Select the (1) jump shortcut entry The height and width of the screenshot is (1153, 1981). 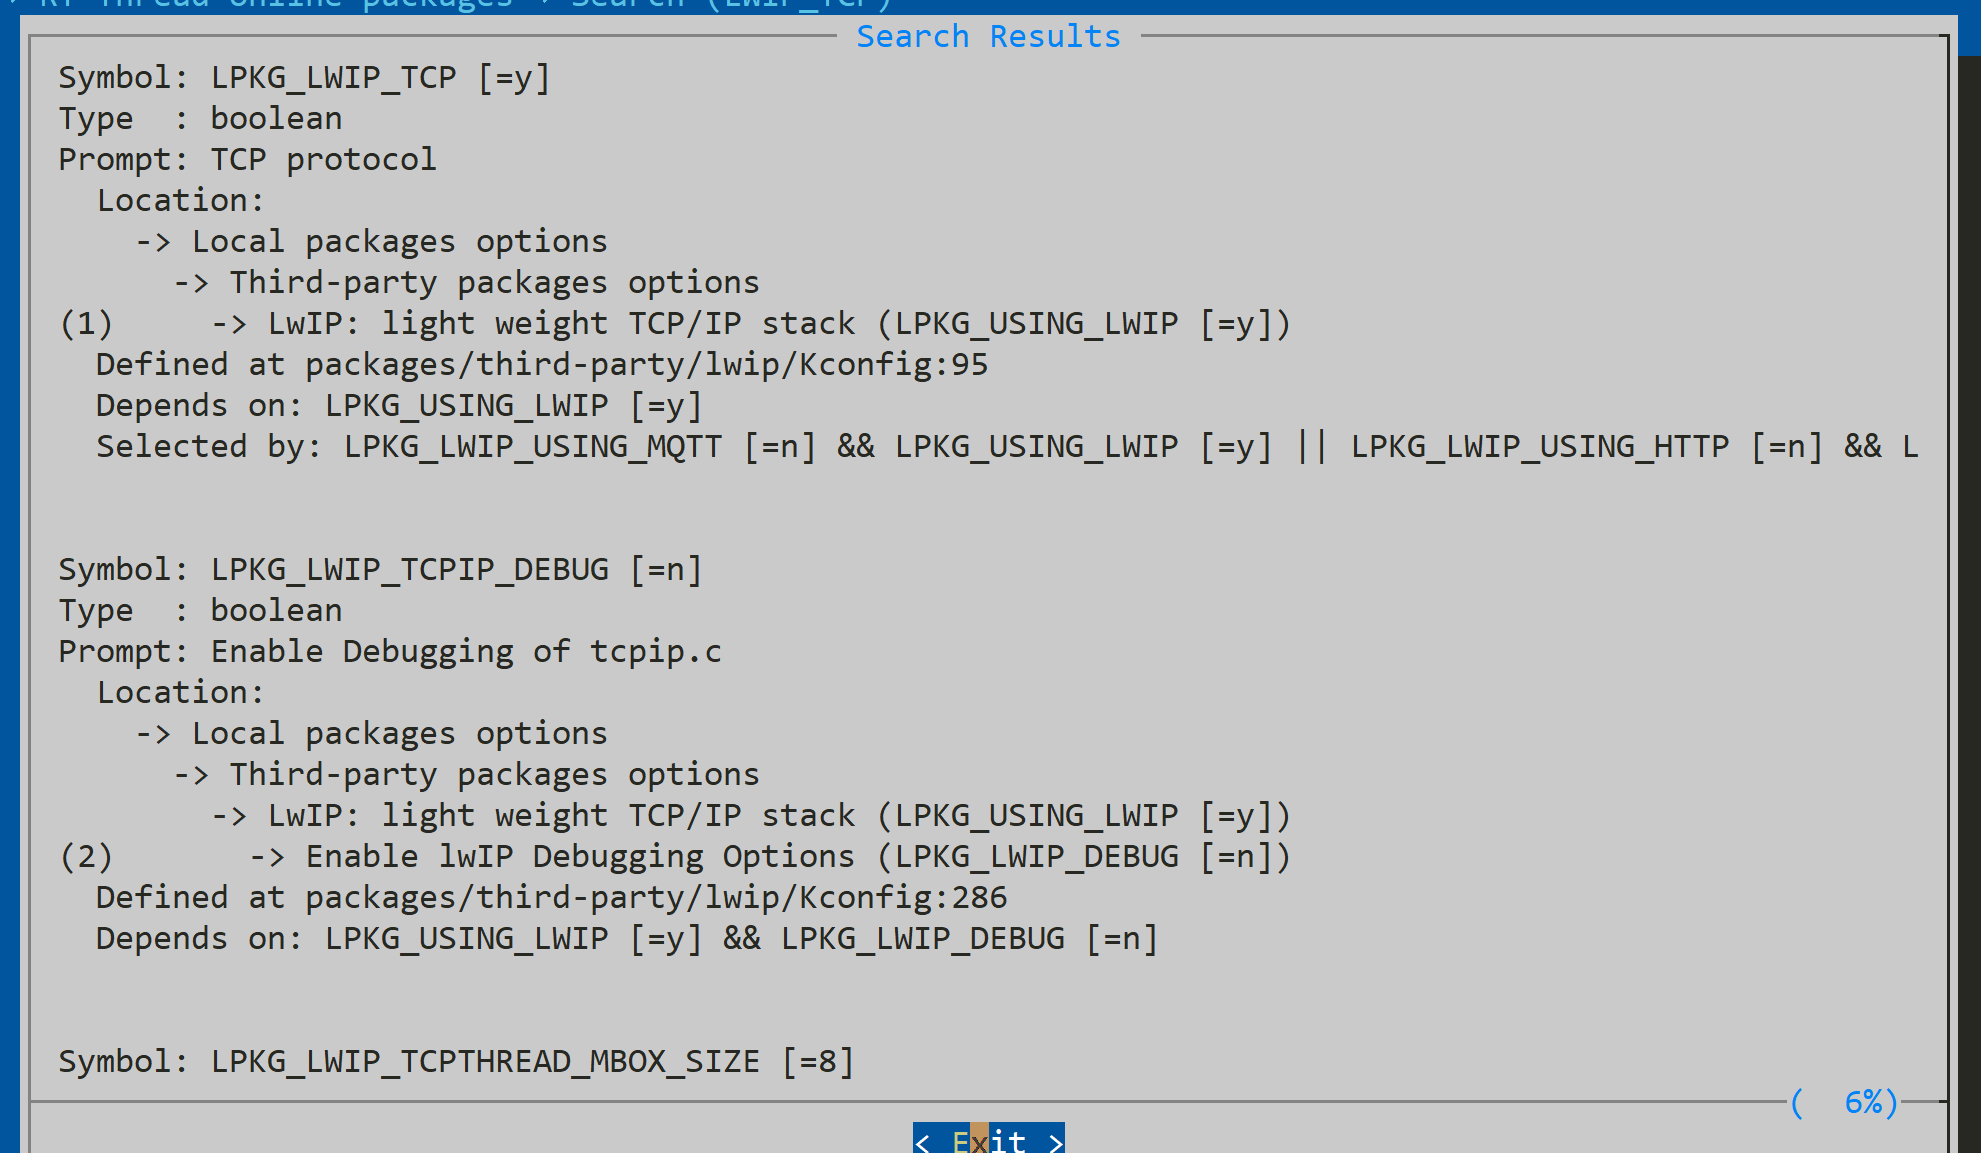[x=86, y=324]
